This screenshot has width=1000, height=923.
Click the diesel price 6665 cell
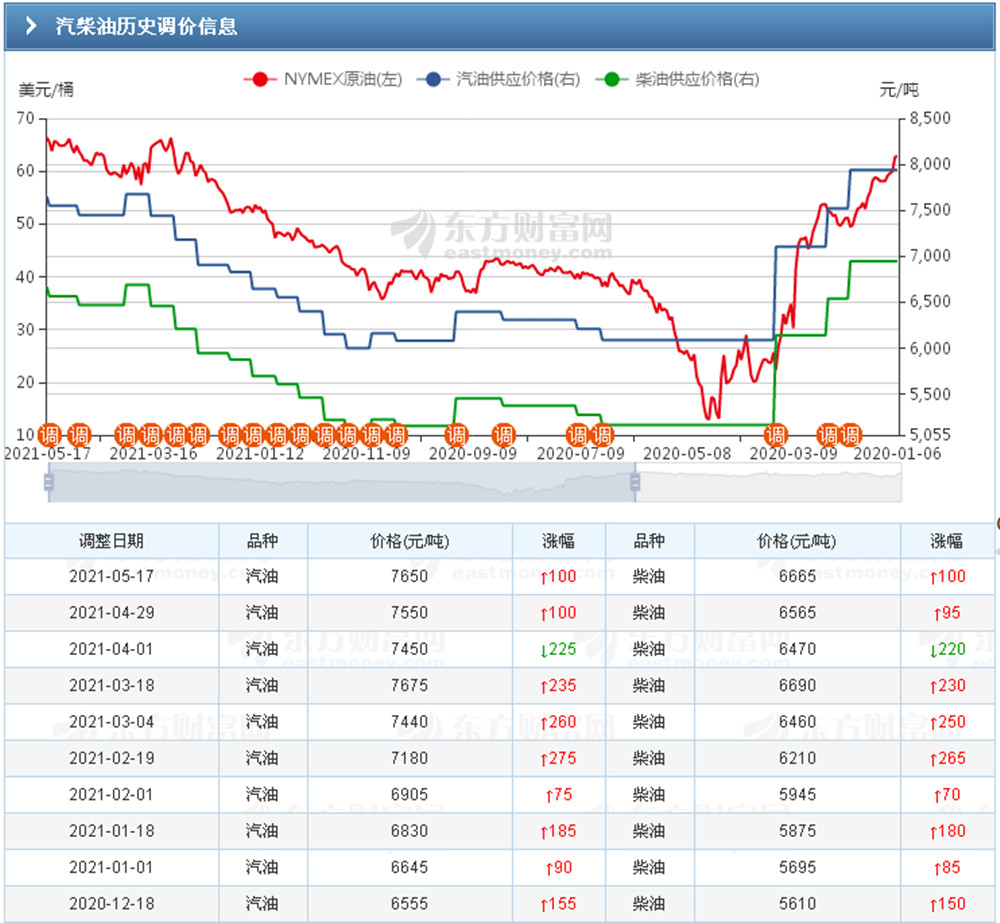pos(797,576)
